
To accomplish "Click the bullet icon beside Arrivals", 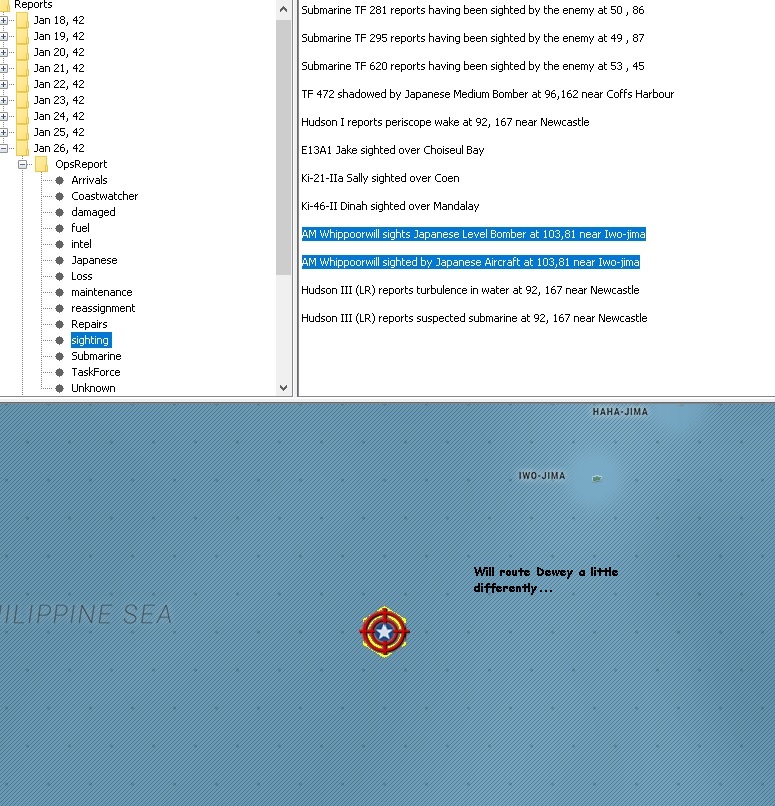I will pyautogui.click(x=60, y=180).
